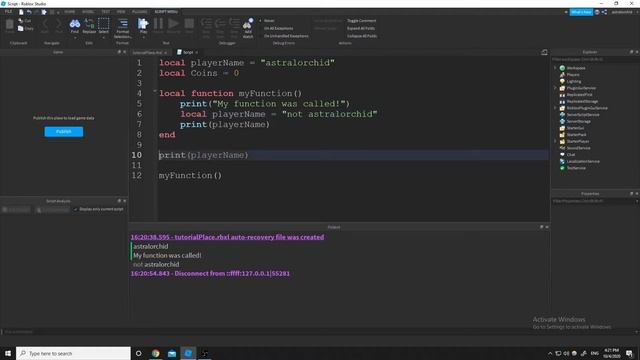Click the new file icon in quick access bar

point(21,12)
